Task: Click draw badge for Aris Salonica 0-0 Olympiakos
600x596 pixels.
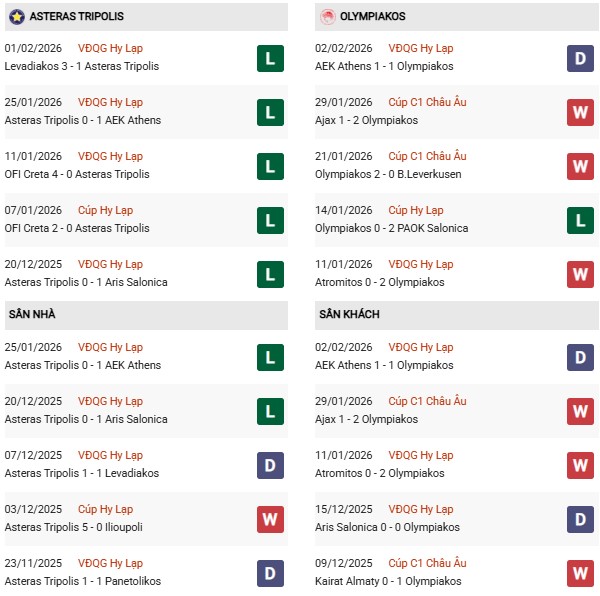Action: [580, 519]
